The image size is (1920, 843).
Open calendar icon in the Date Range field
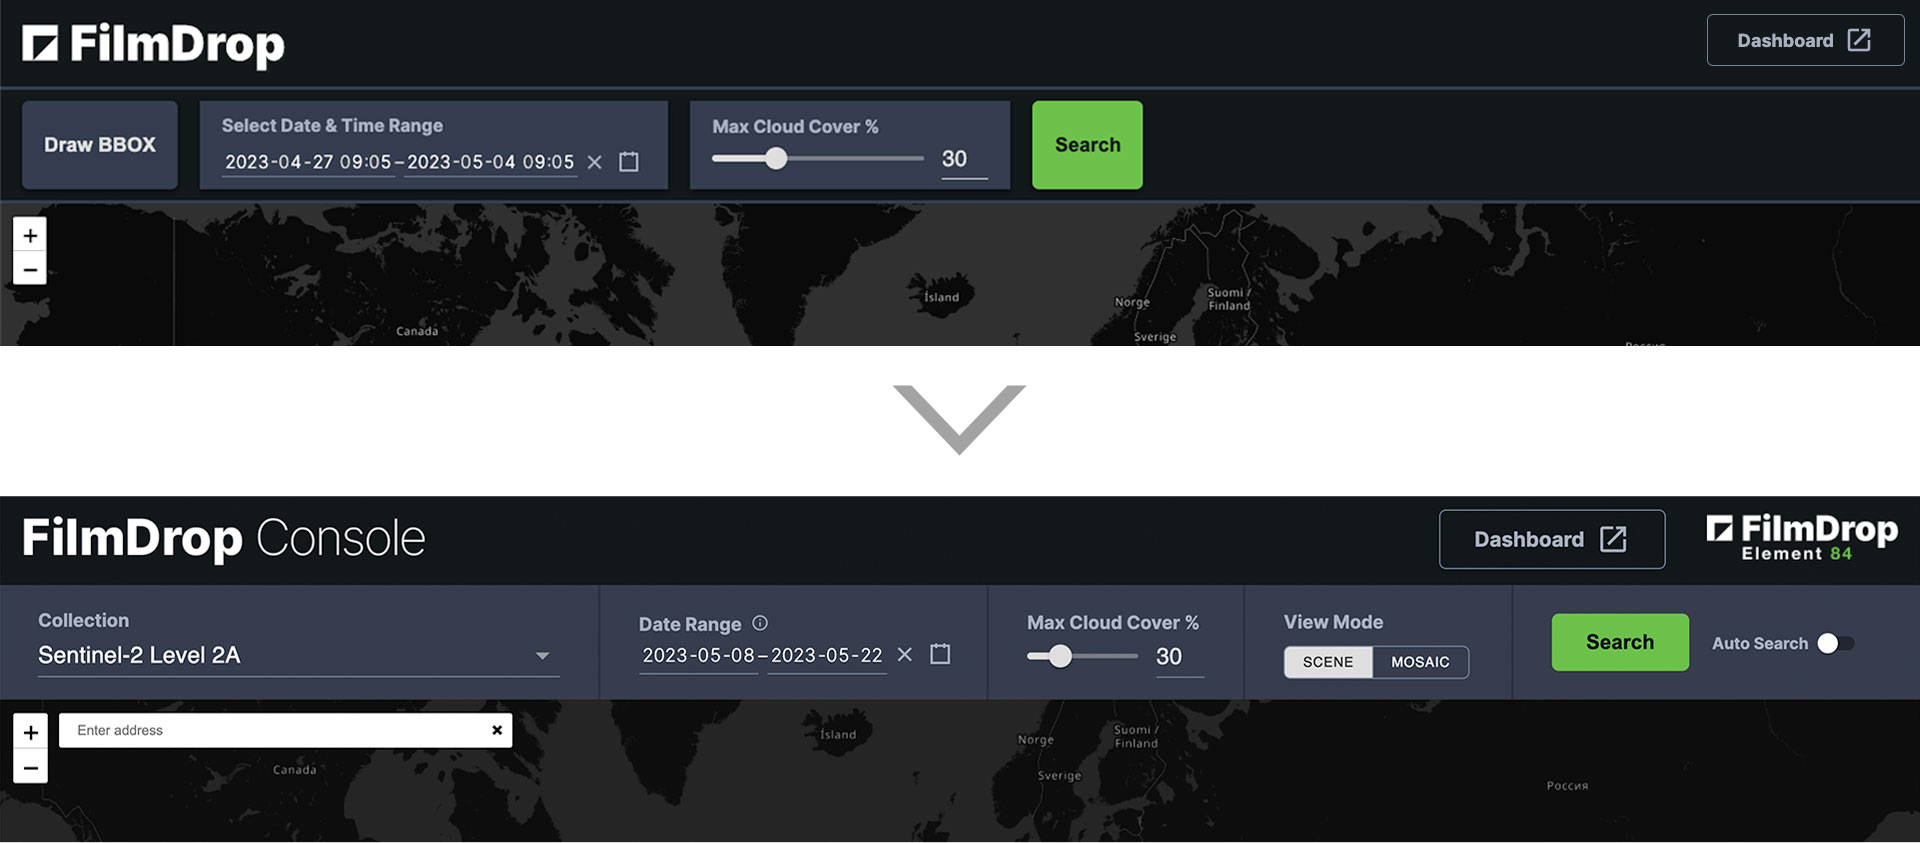tap(940, 654)
